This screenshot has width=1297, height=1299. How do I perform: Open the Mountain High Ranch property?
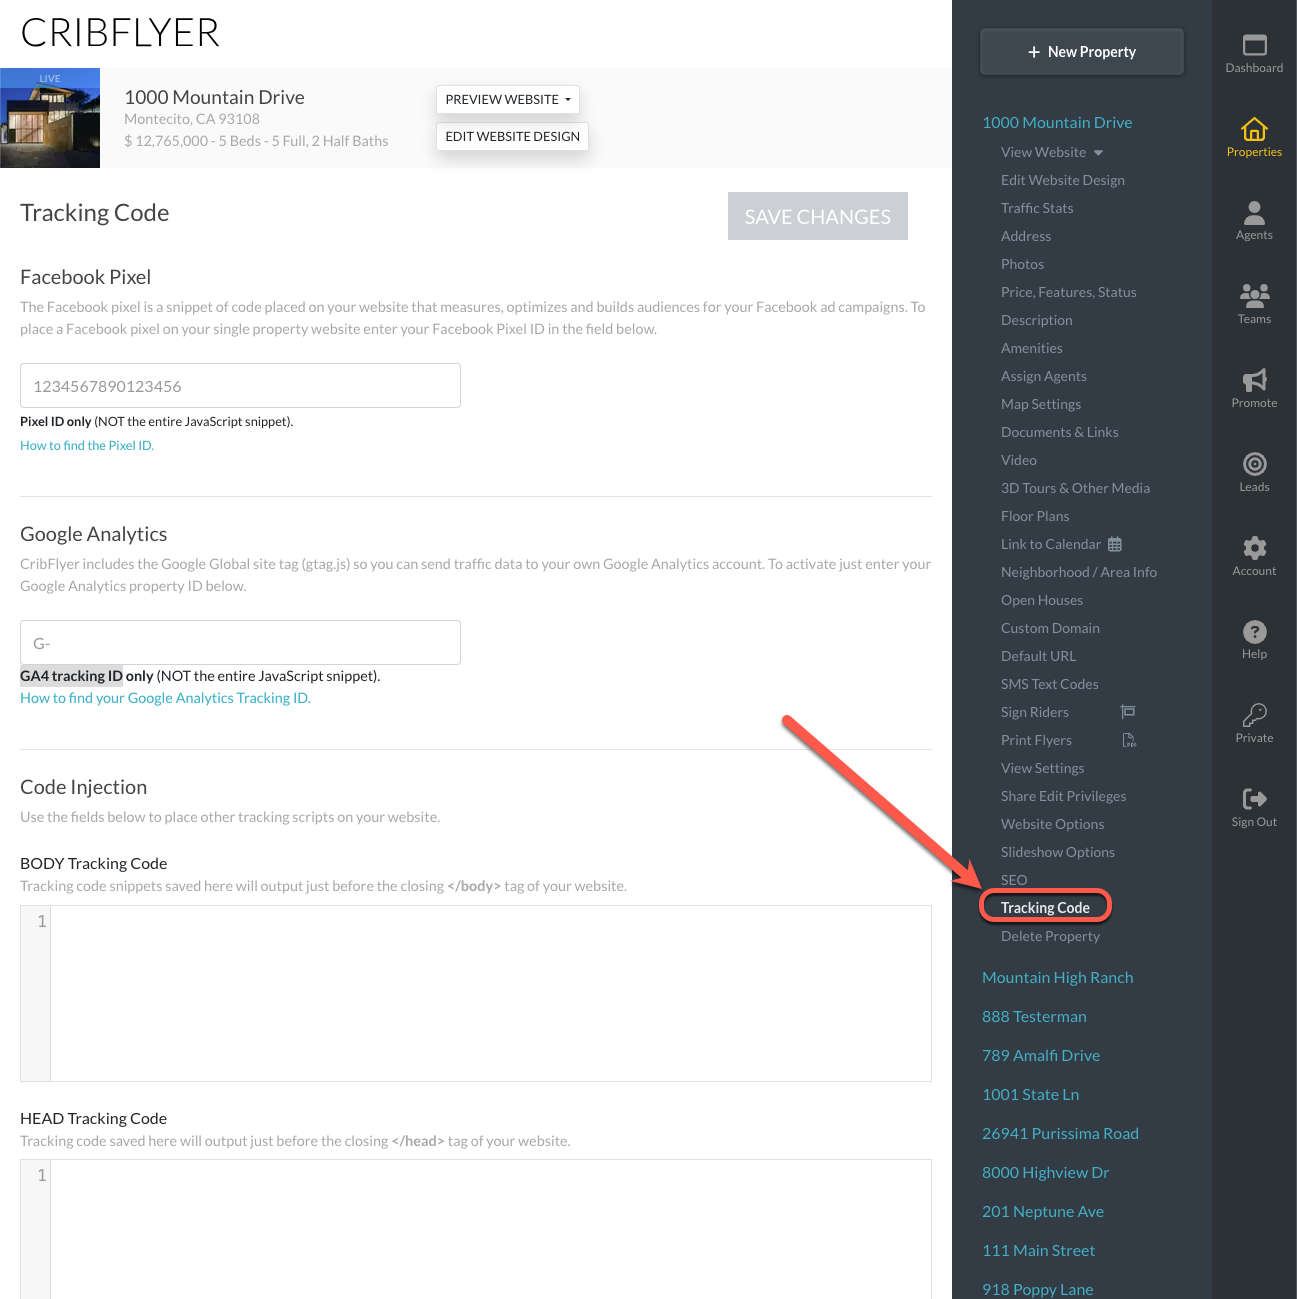click(1057, 977)
